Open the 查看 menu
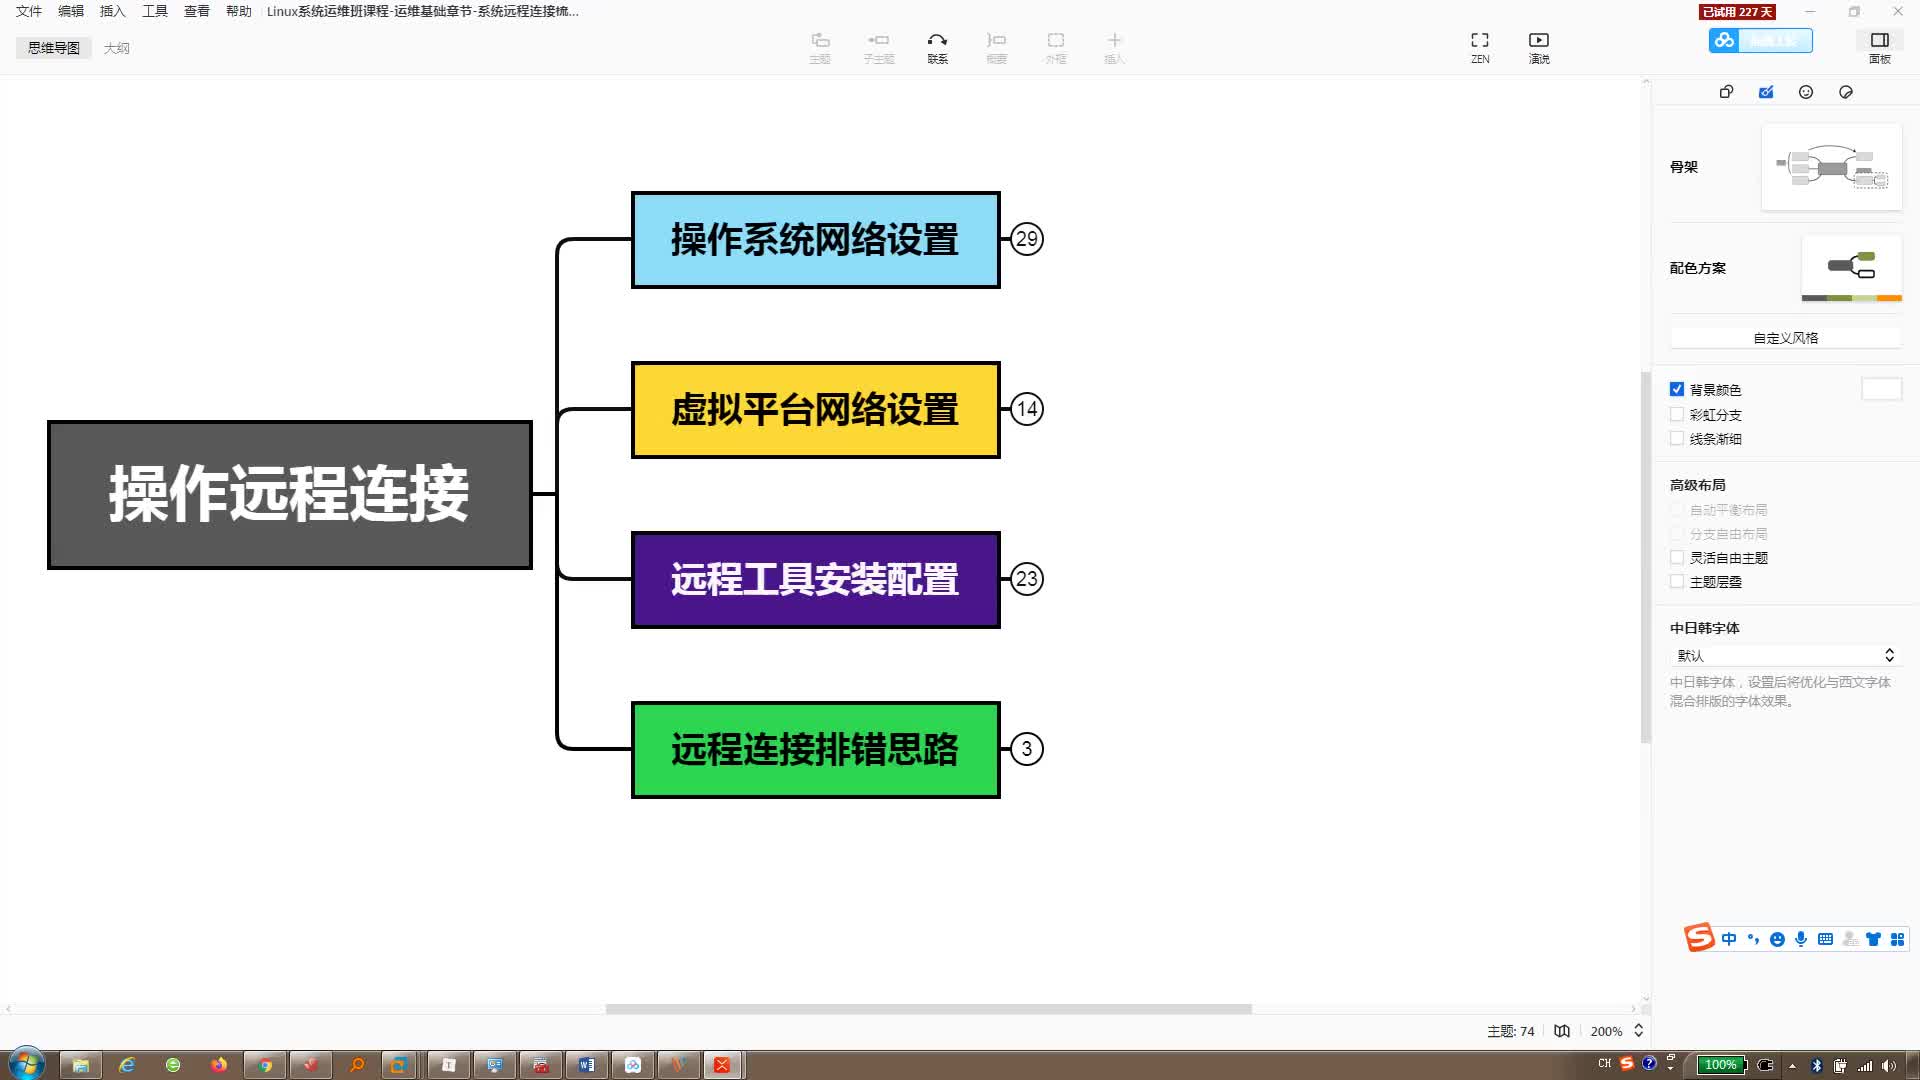 [197, 11]
